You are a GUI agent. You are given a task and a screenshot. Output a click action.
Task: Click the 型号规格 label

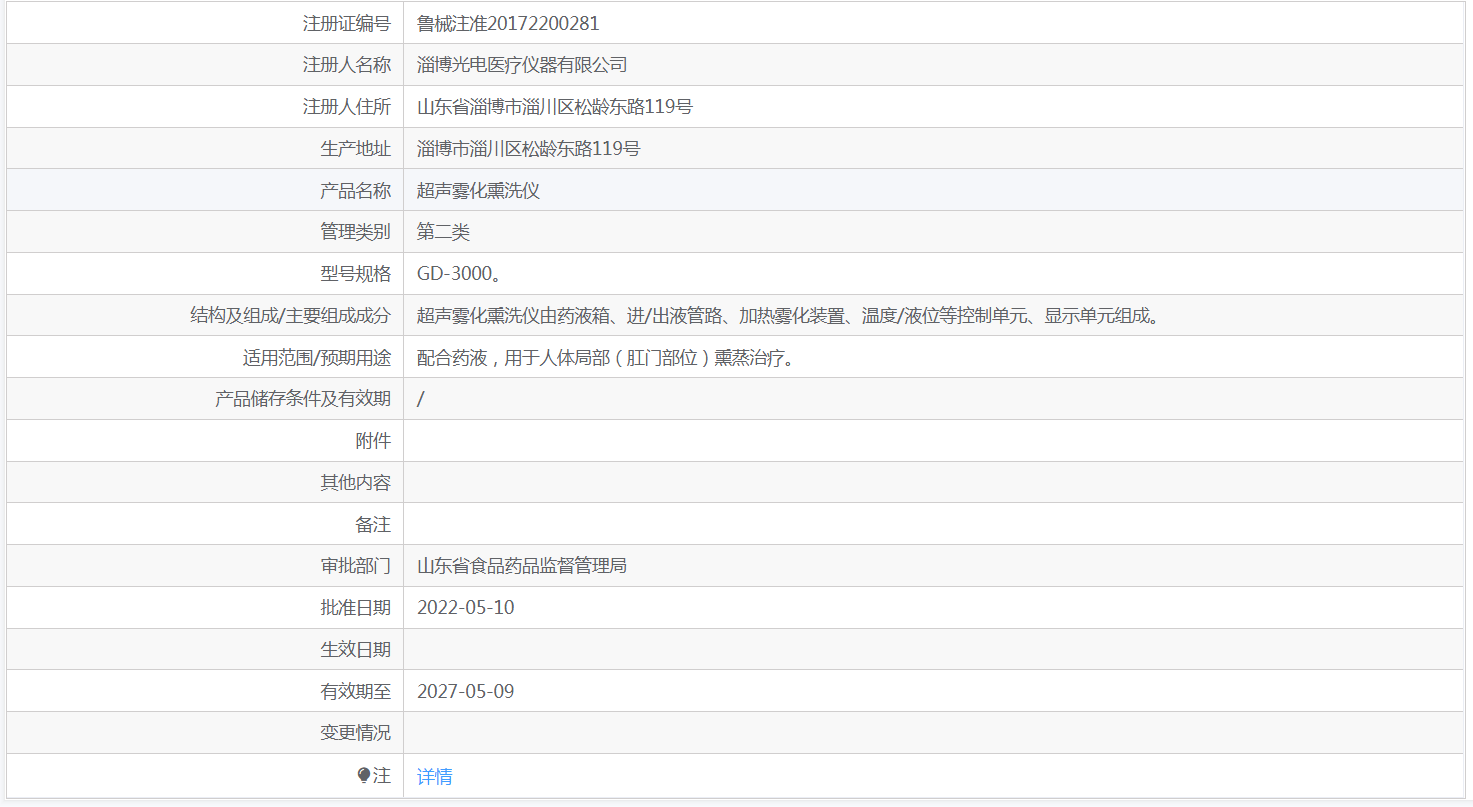356,274
